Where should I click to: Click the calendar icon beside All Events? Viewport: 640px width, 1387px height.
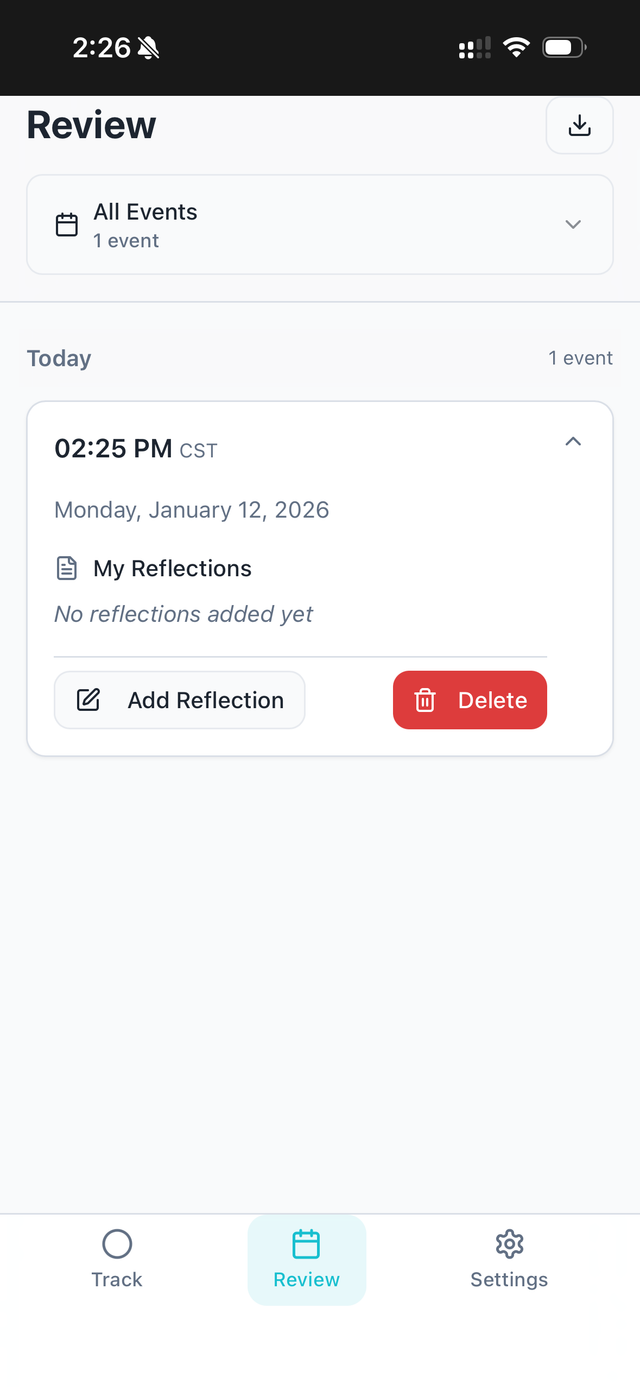coord(67,225)
